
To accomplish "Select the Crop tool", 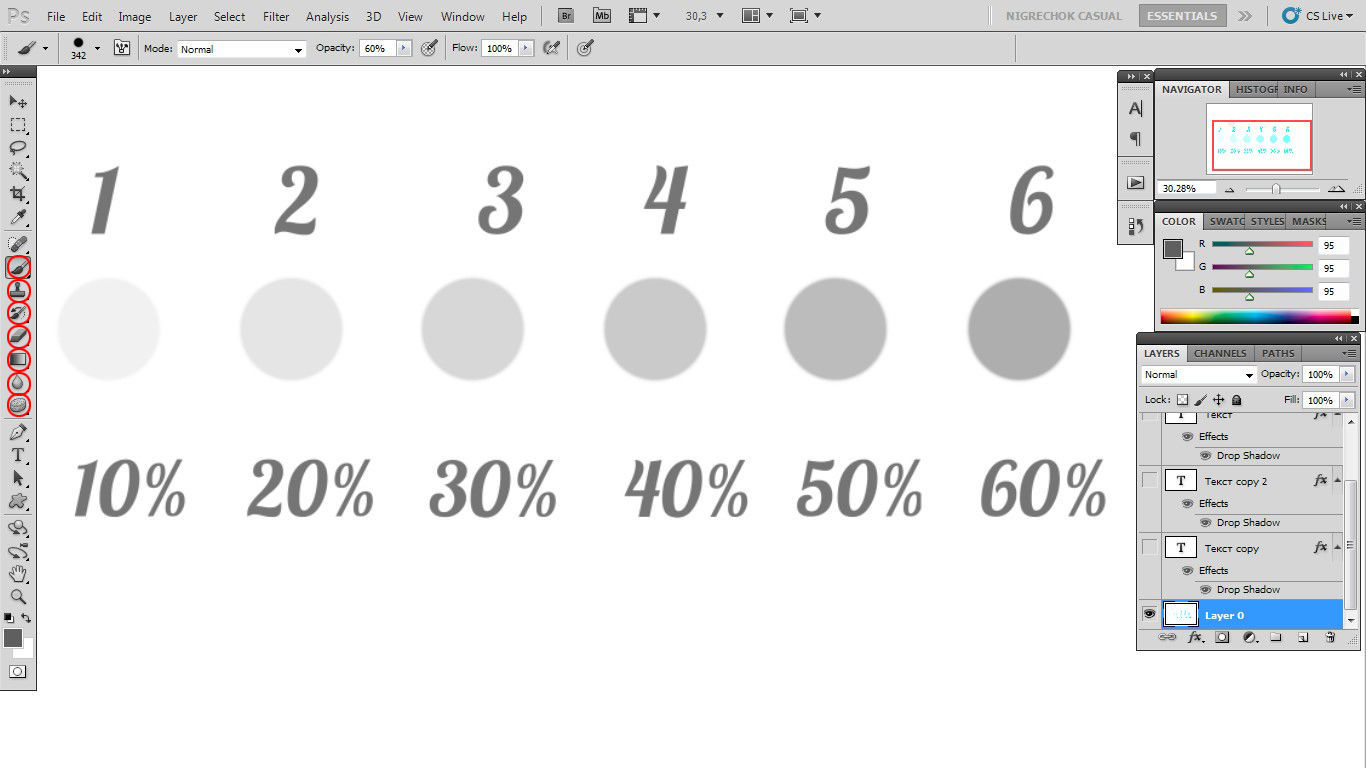I will click(x=18, y=194).
